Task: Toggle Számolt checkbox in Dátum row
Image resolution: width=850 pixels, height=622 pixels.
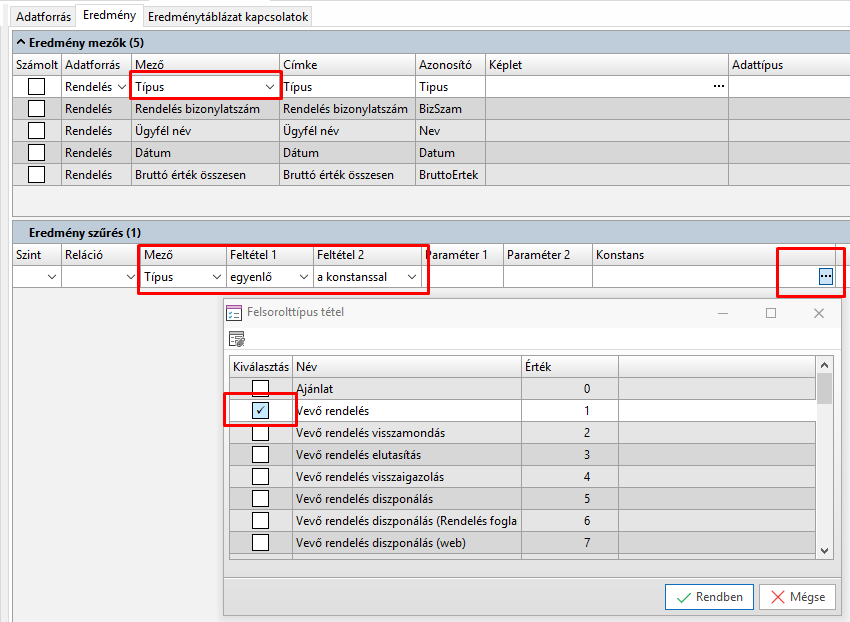Action: [x=36, y=153]
